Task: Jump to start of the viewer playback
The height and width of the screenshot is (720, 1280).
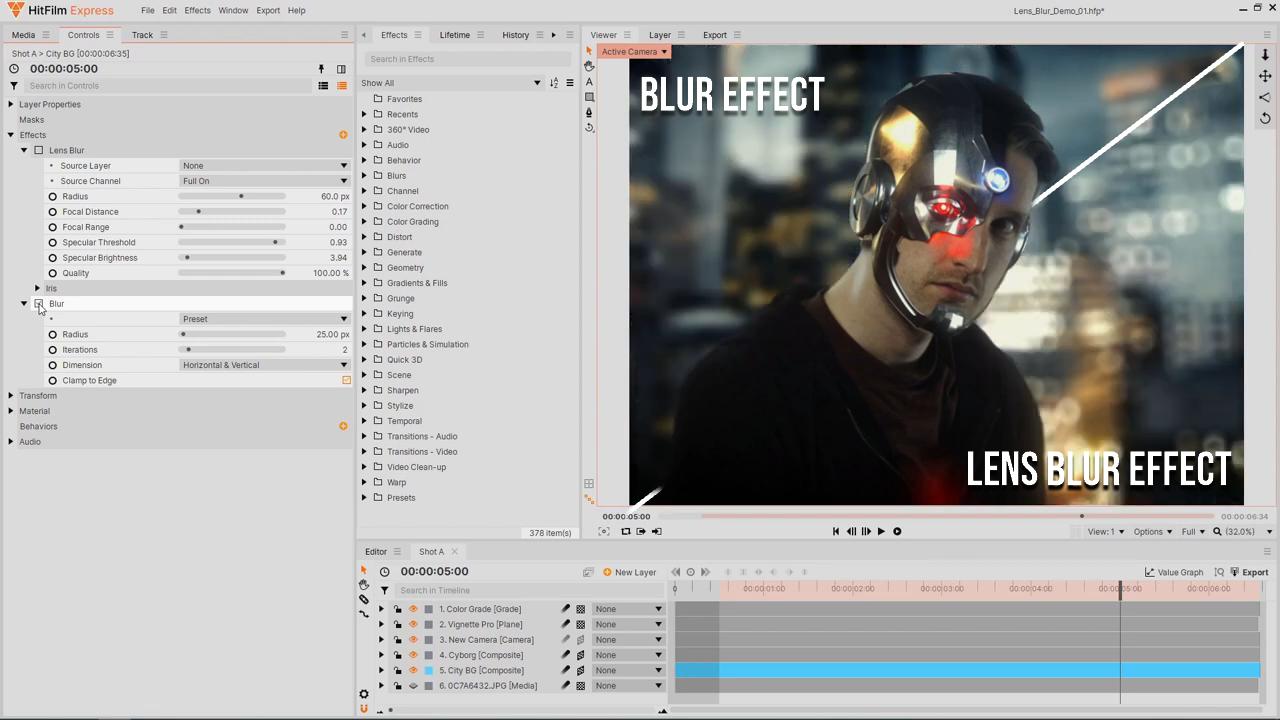Action: pos(836,532)
